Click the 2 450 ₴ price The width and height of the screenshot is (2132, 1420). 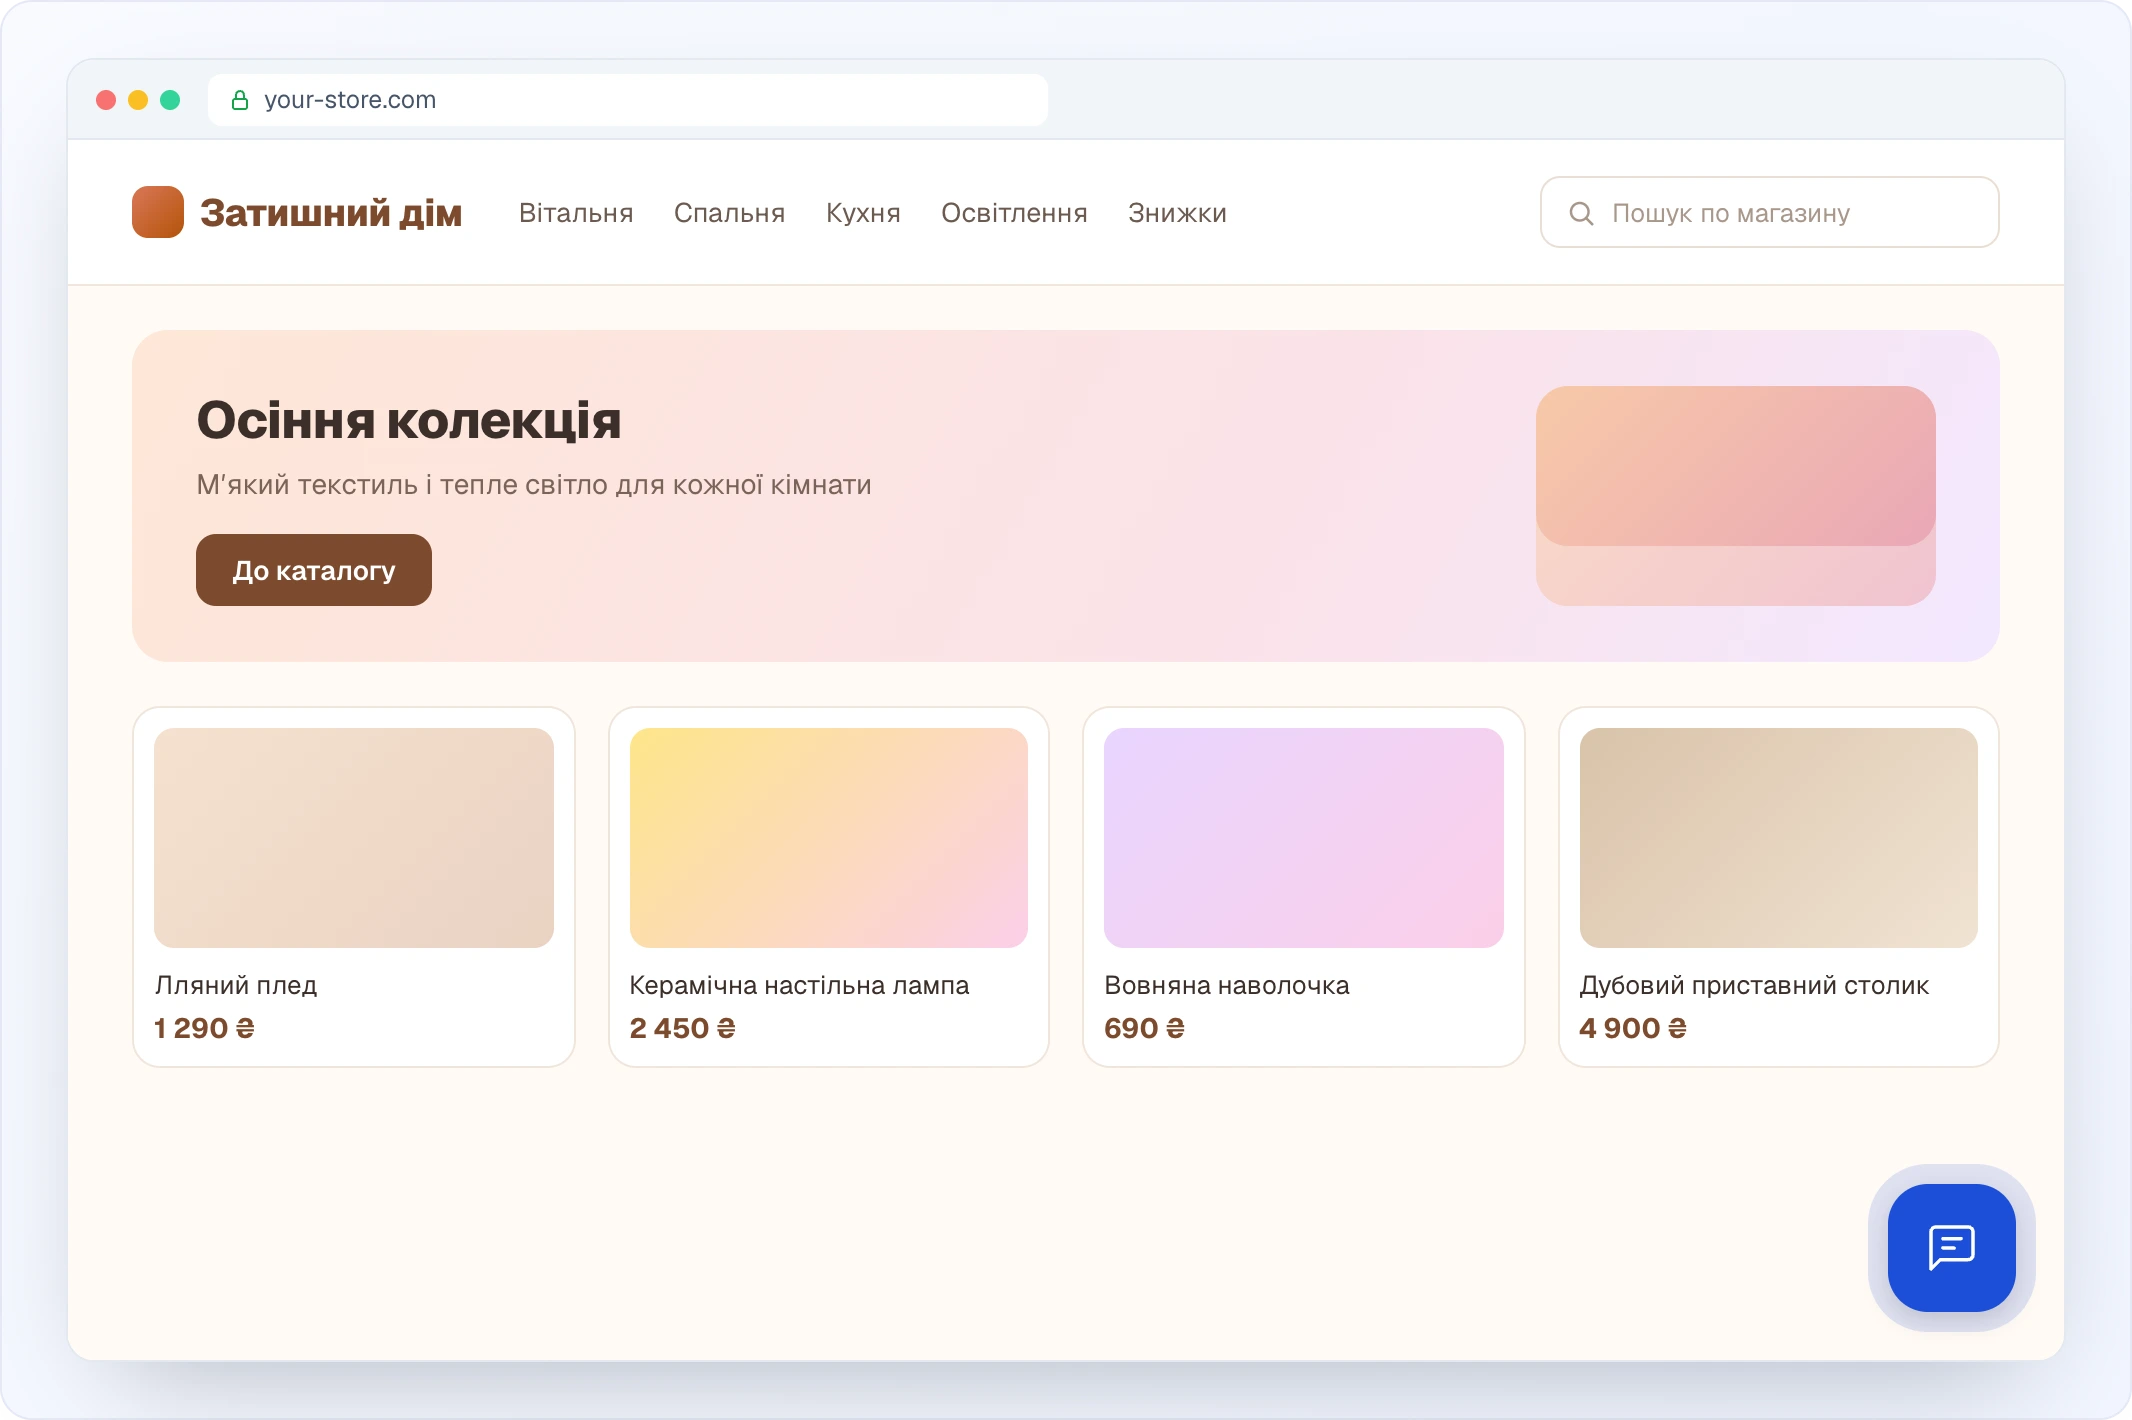click(x=682, y=1028)
